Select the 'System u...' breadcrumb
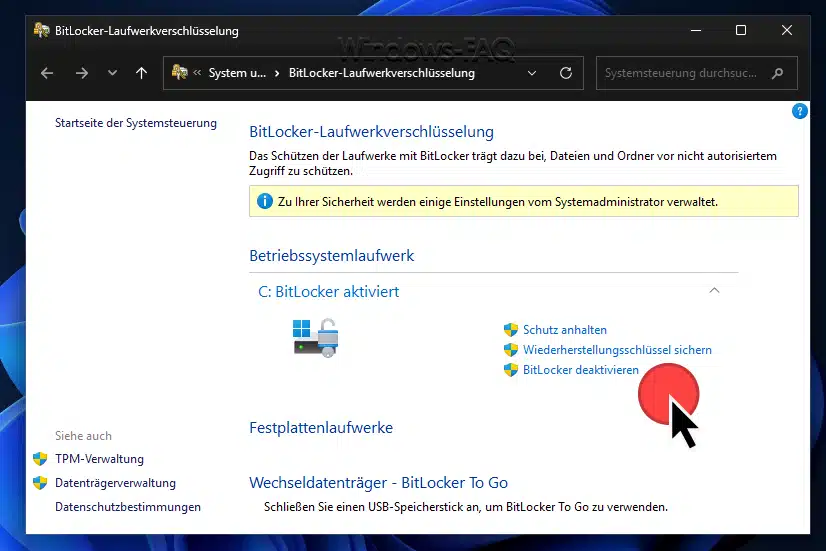The width and height of the screenshot is (826, 551). 237,73
